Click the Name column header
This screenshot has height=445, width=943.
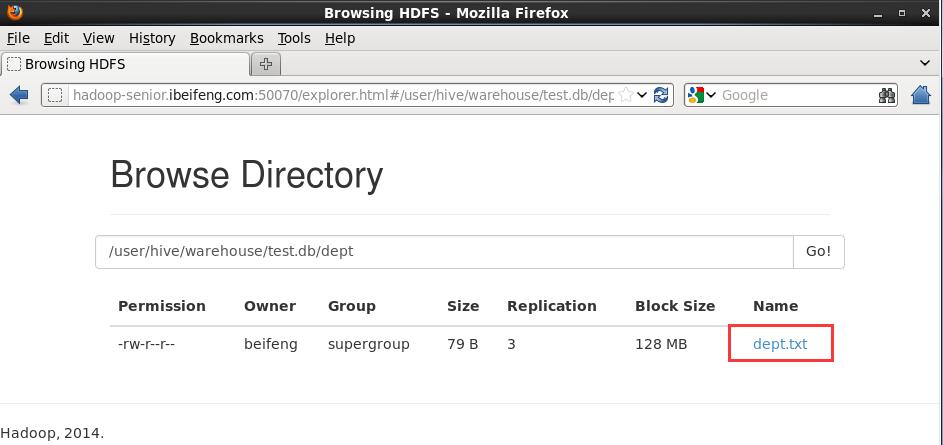tap(776, 306)
